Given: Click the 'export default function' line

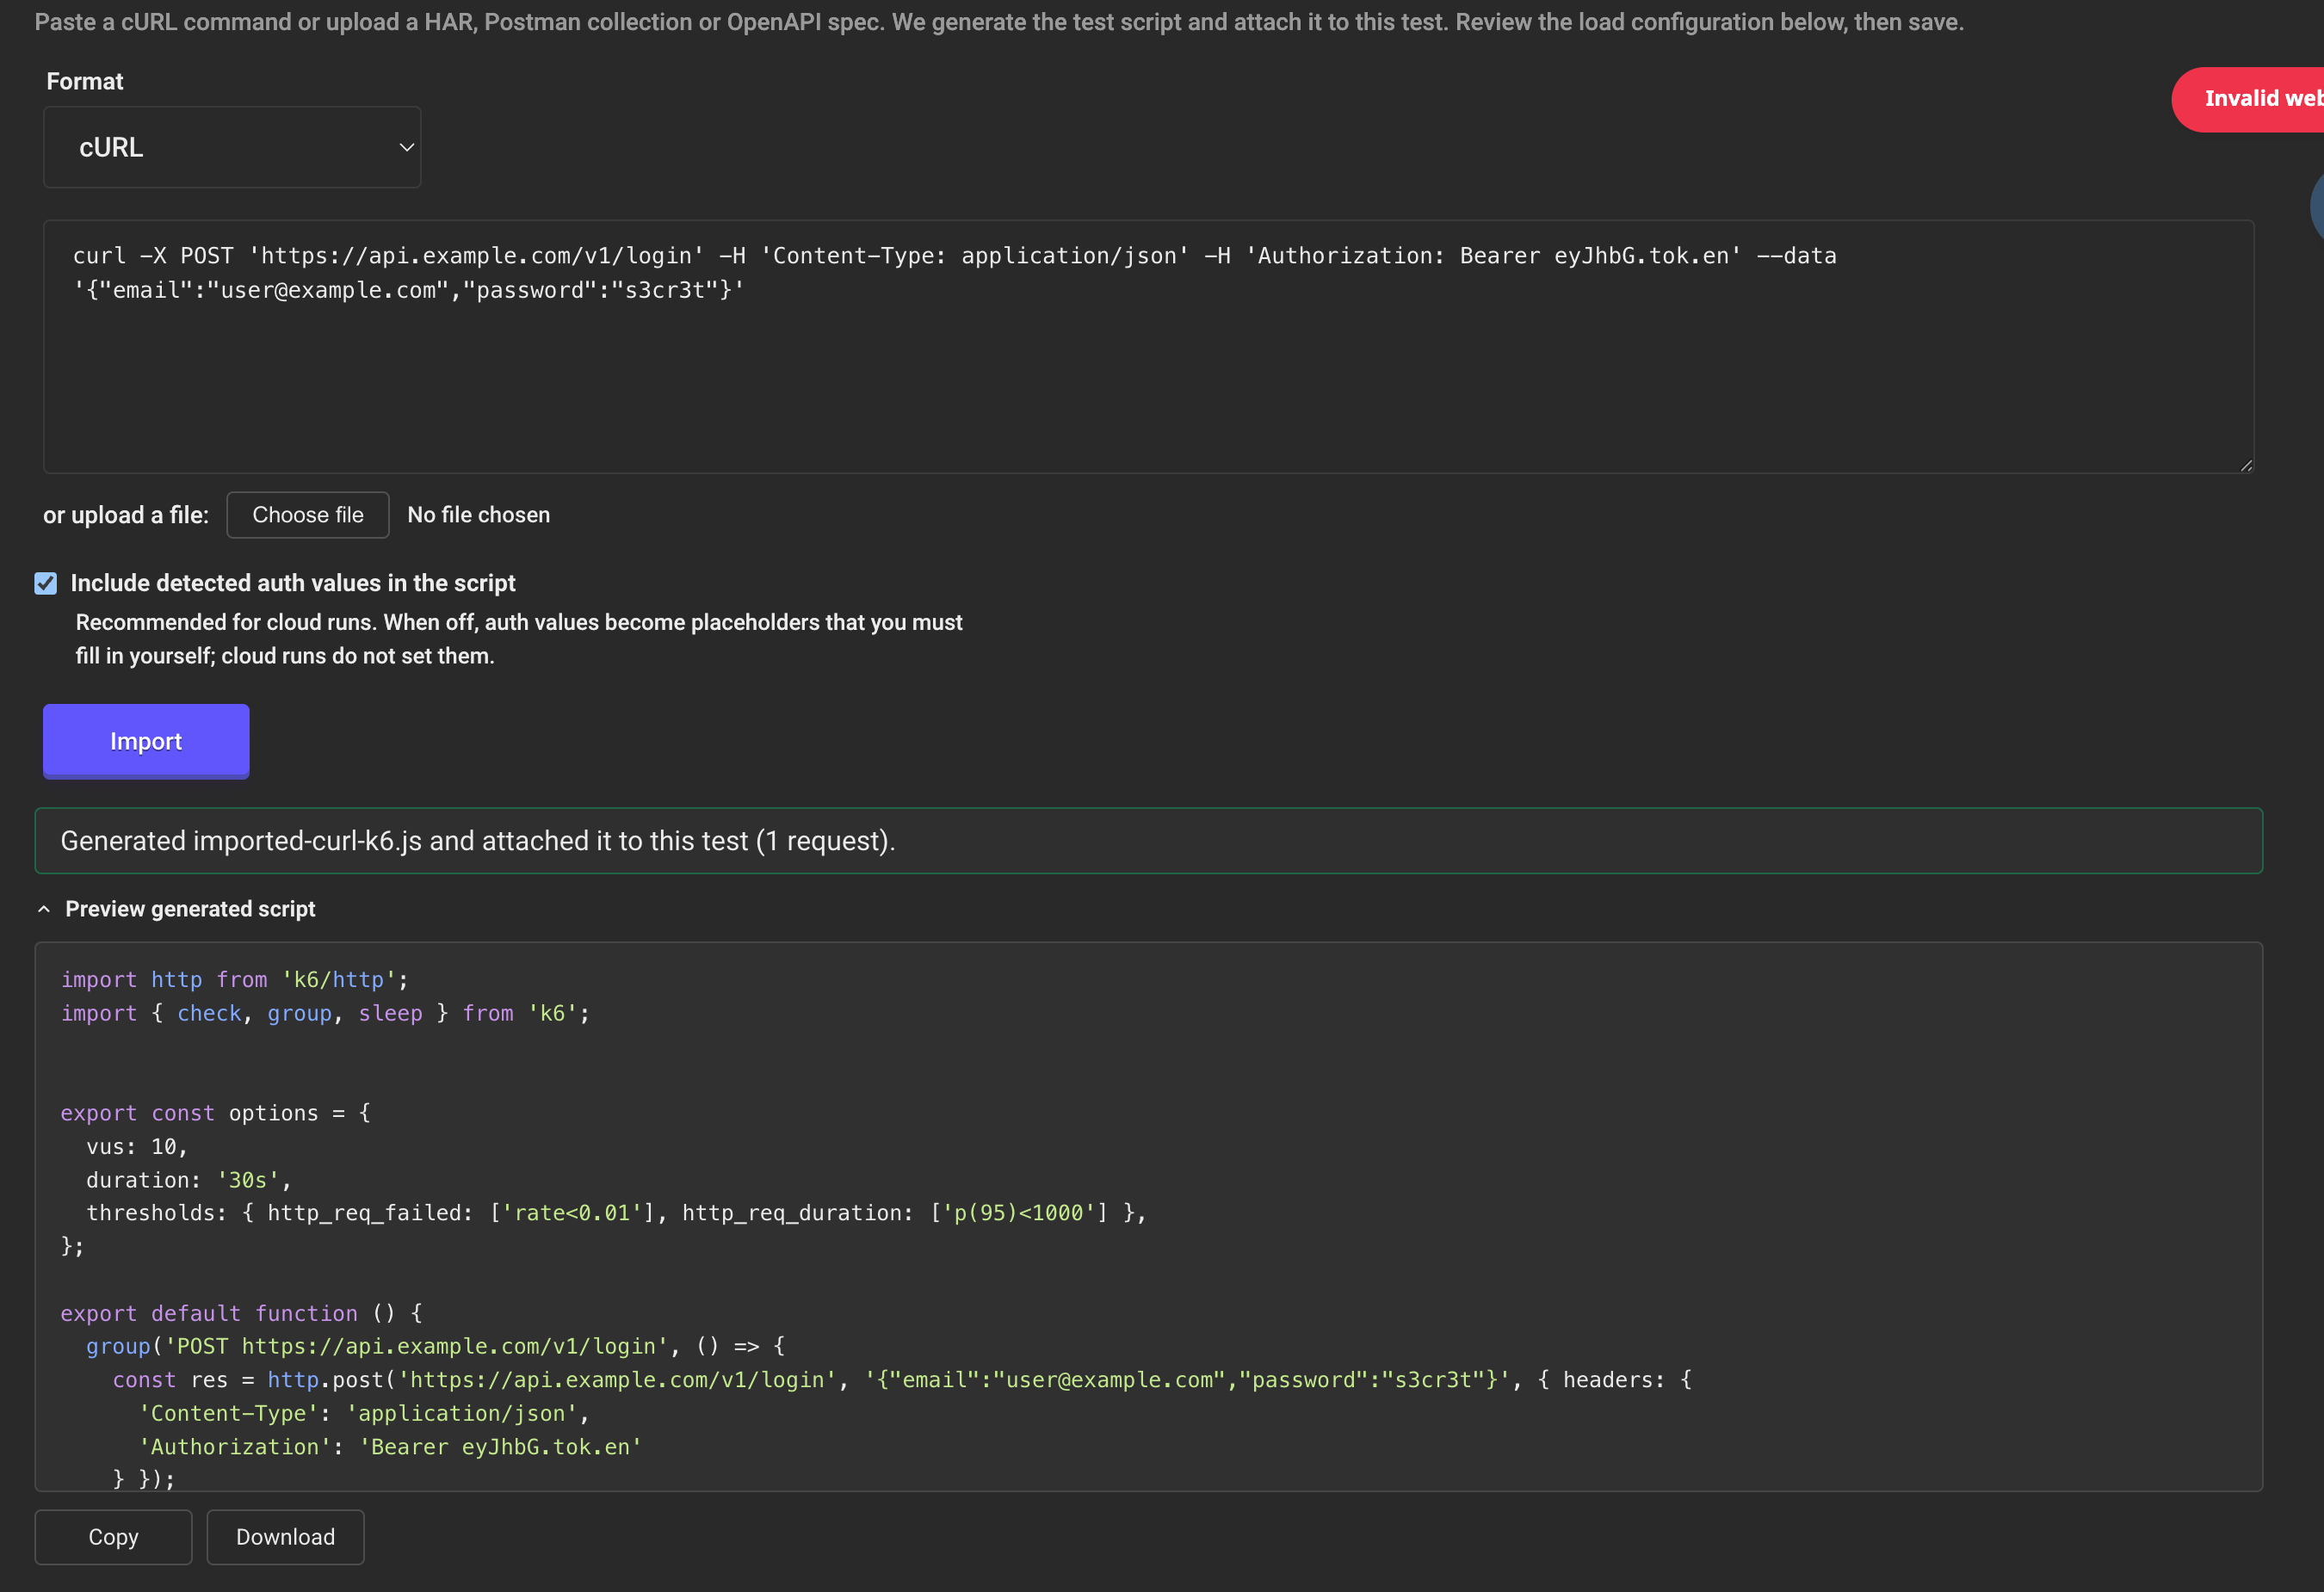Looking at the screenshot, I should 241,1313.
